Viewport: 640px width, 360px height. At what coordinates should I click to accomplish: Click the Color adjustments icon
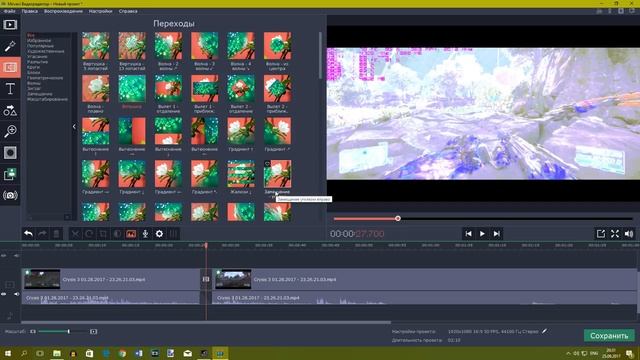point(117,233)
